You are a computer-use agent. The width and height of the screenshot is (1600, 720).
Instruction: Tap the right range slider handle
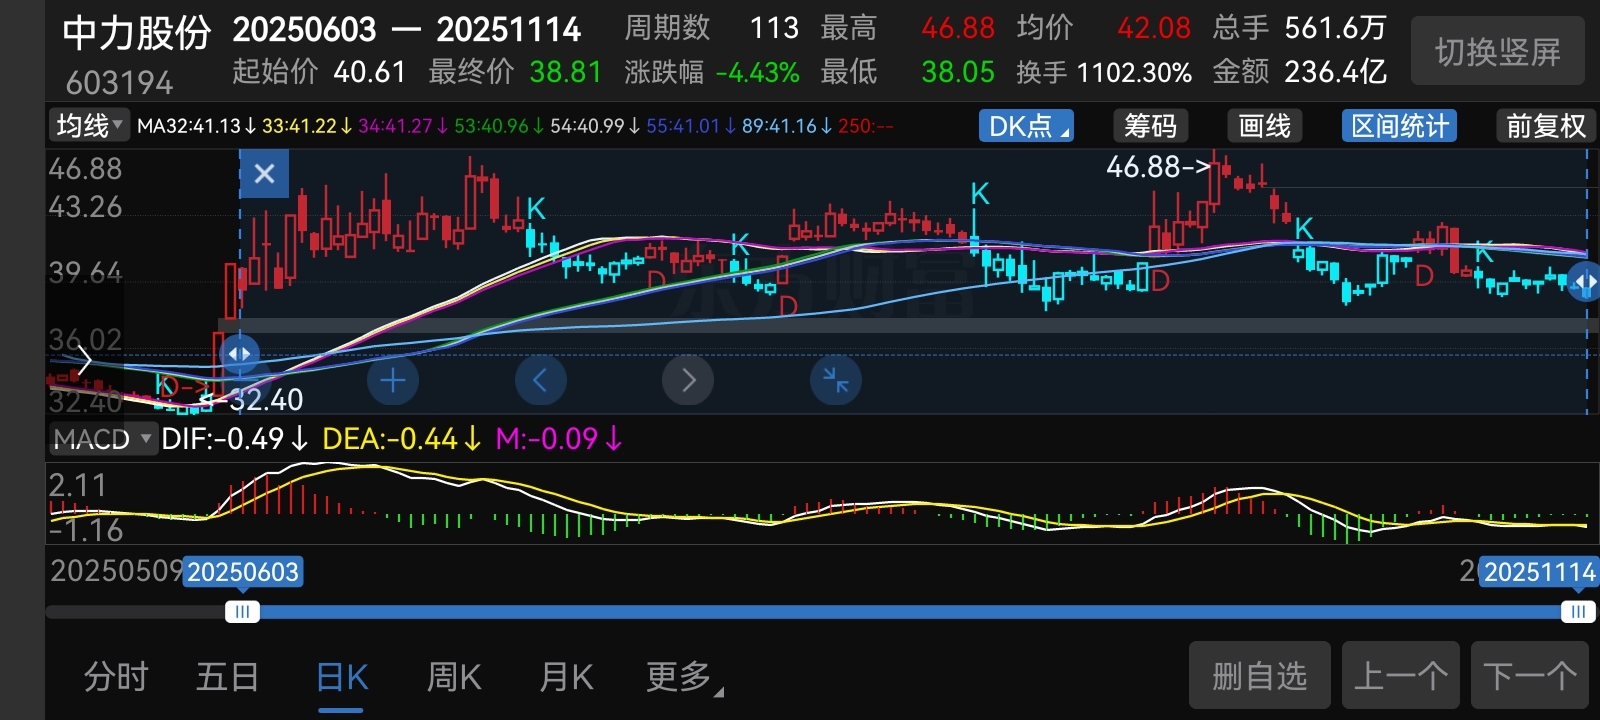click(1578, 612)
